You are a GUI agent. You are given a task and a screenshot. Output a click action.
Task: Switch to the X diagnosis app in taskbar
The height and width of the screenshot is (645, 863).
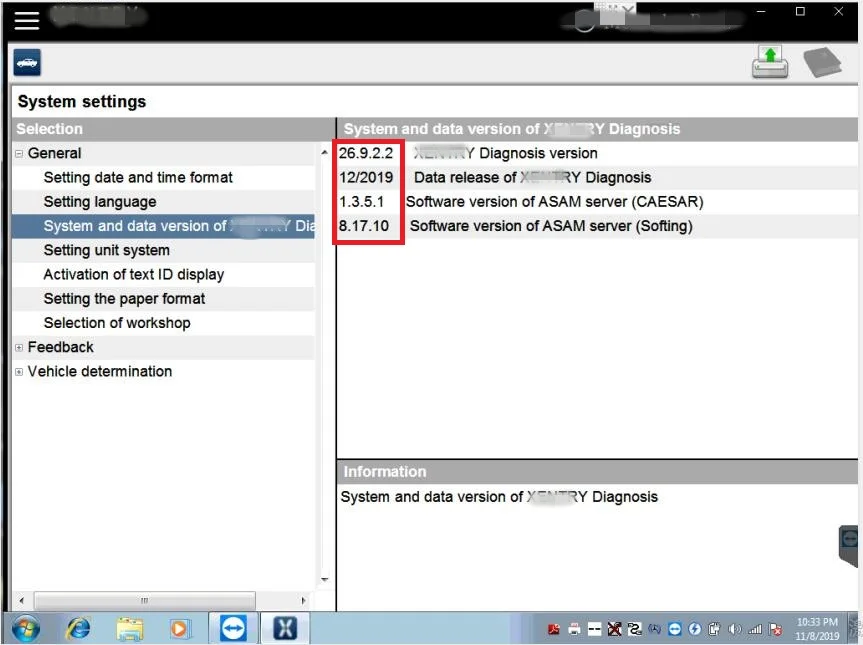coord(285,628)
